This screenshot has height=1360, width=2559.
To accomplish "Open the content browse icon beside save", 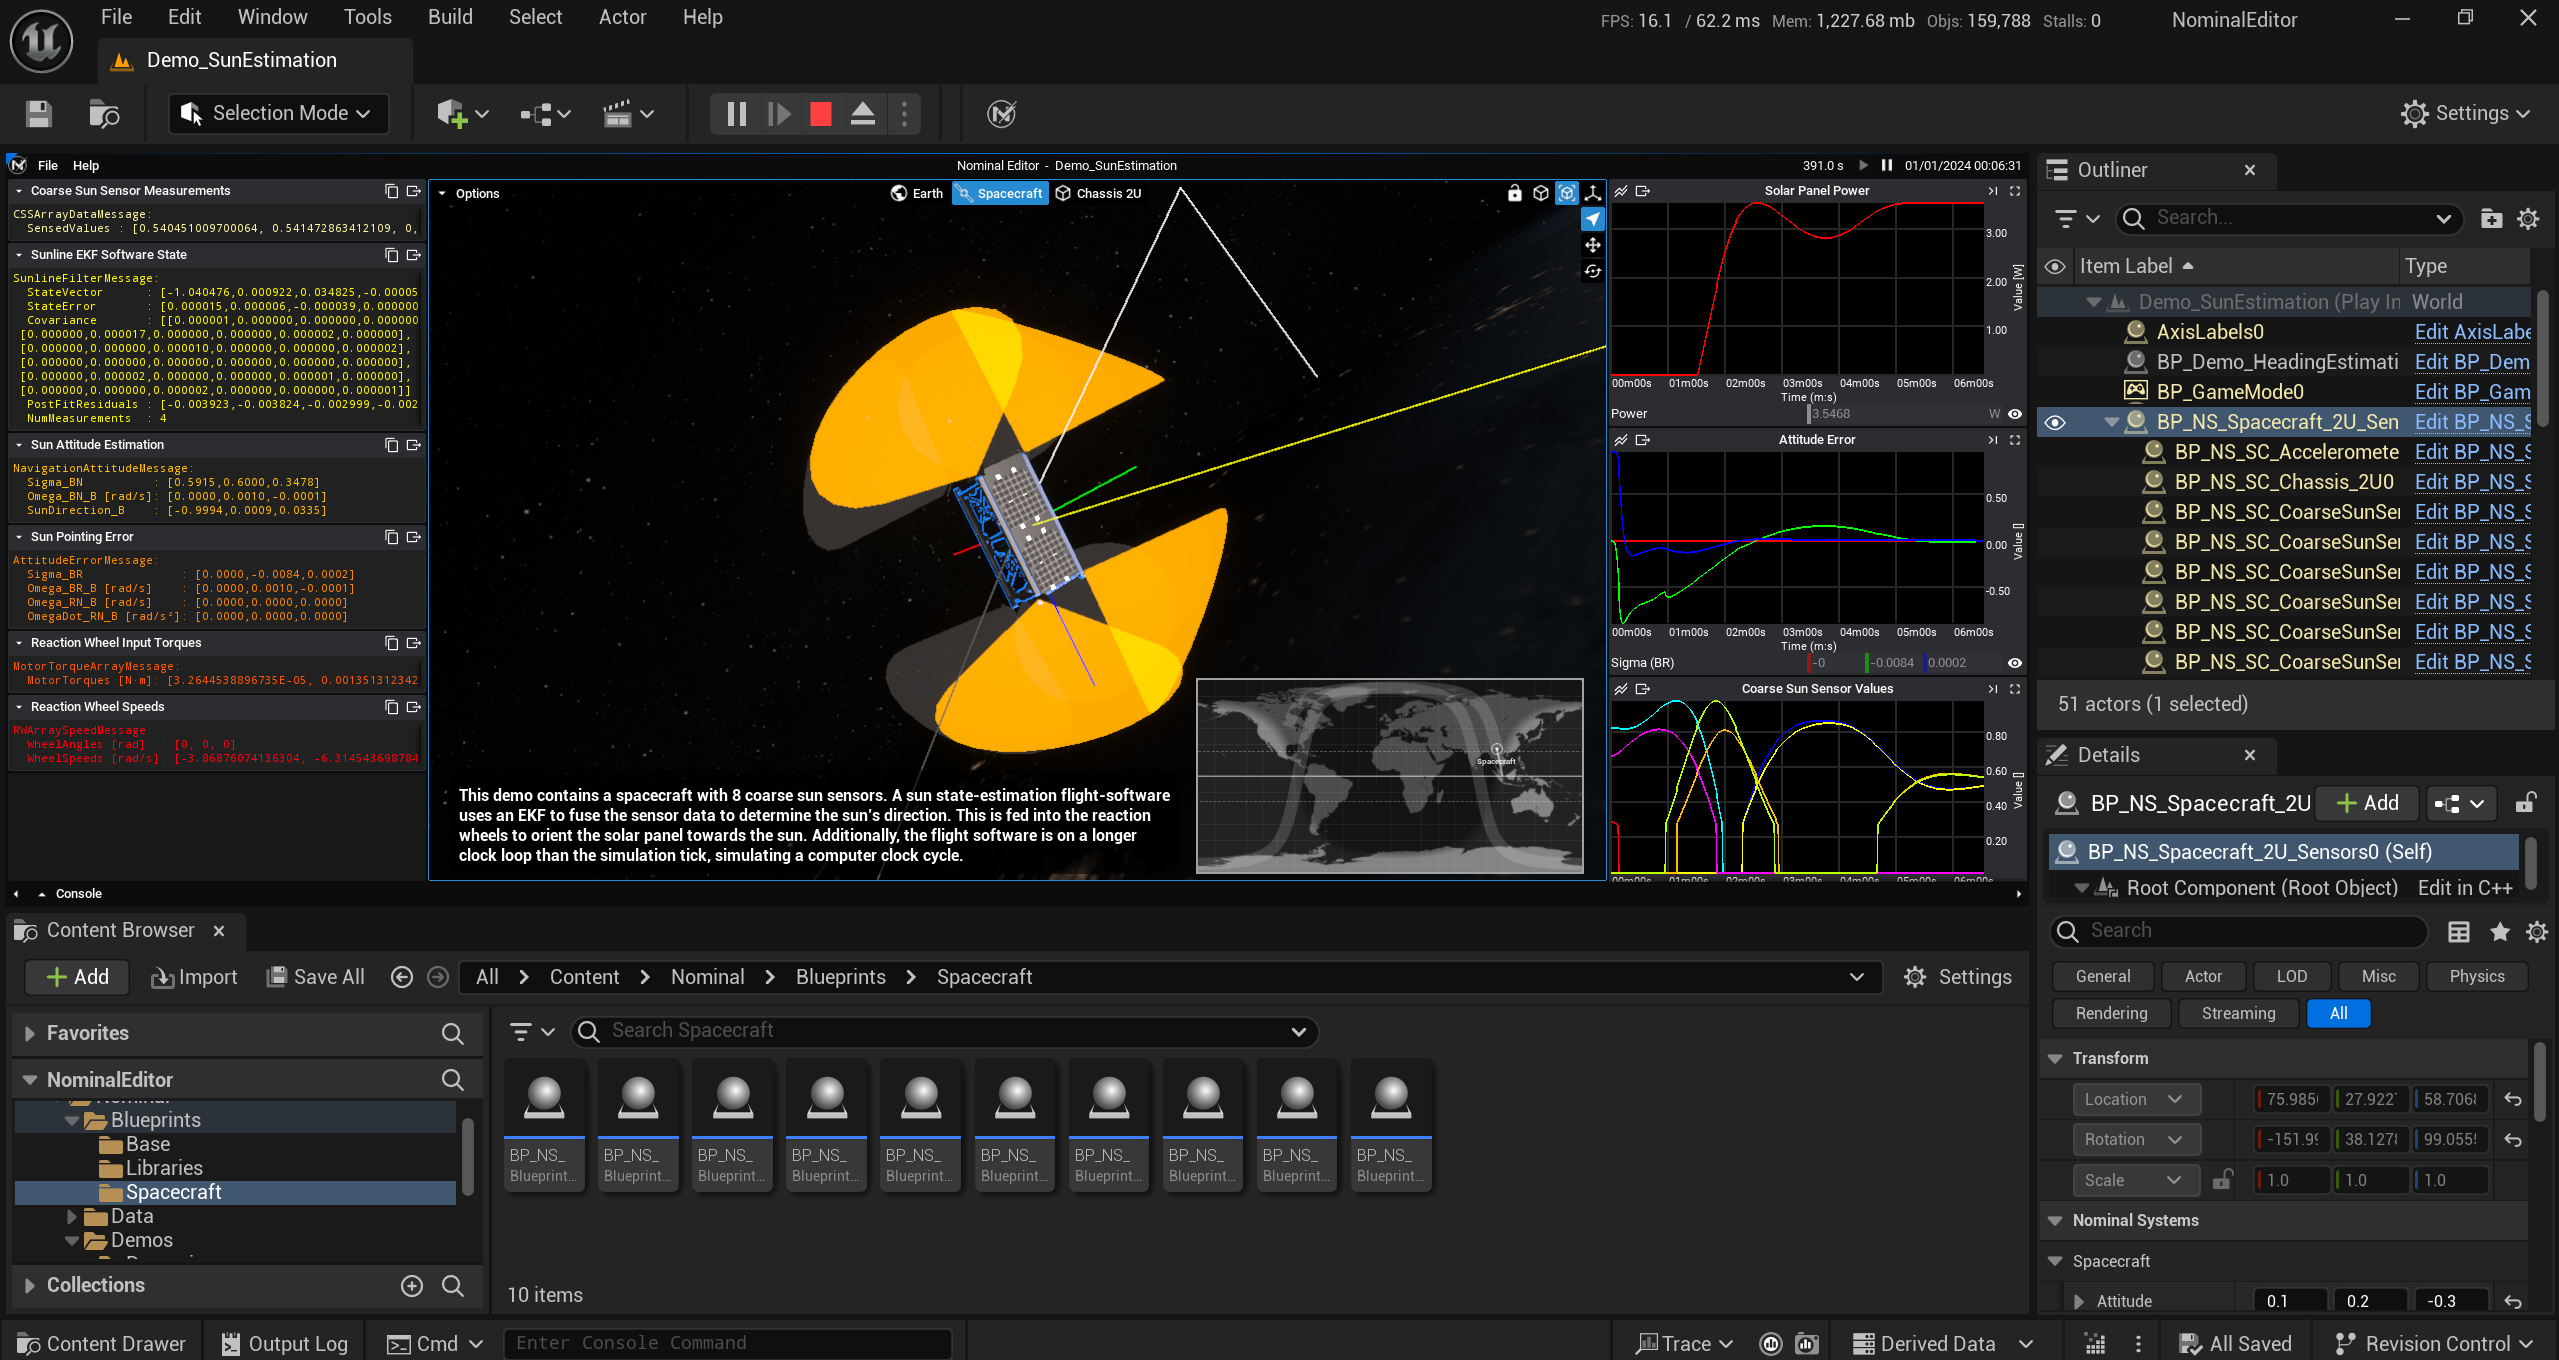I will [104, 114].
